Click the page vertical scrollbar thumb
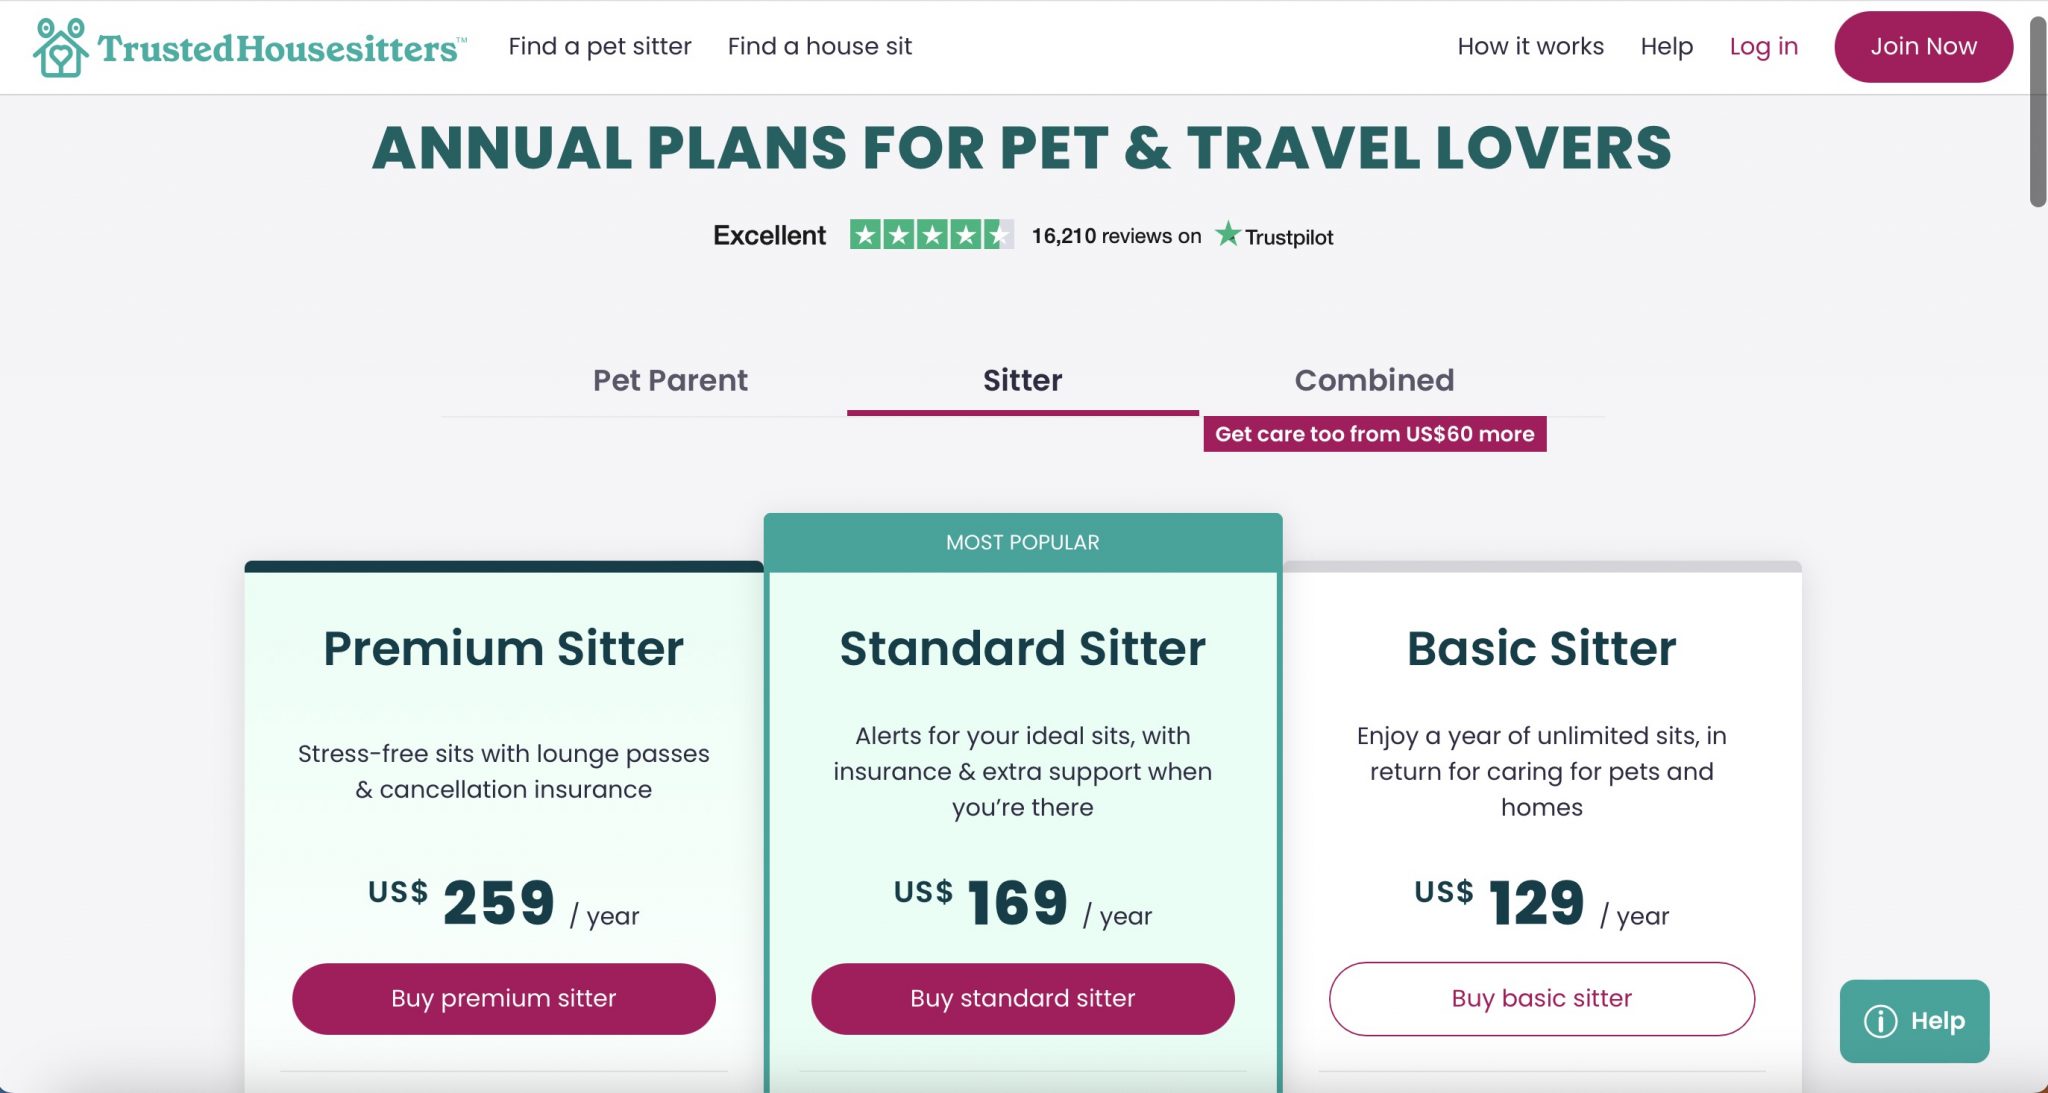Viewport: 2048px width, 1093px height. click(x=2037, y=110)
